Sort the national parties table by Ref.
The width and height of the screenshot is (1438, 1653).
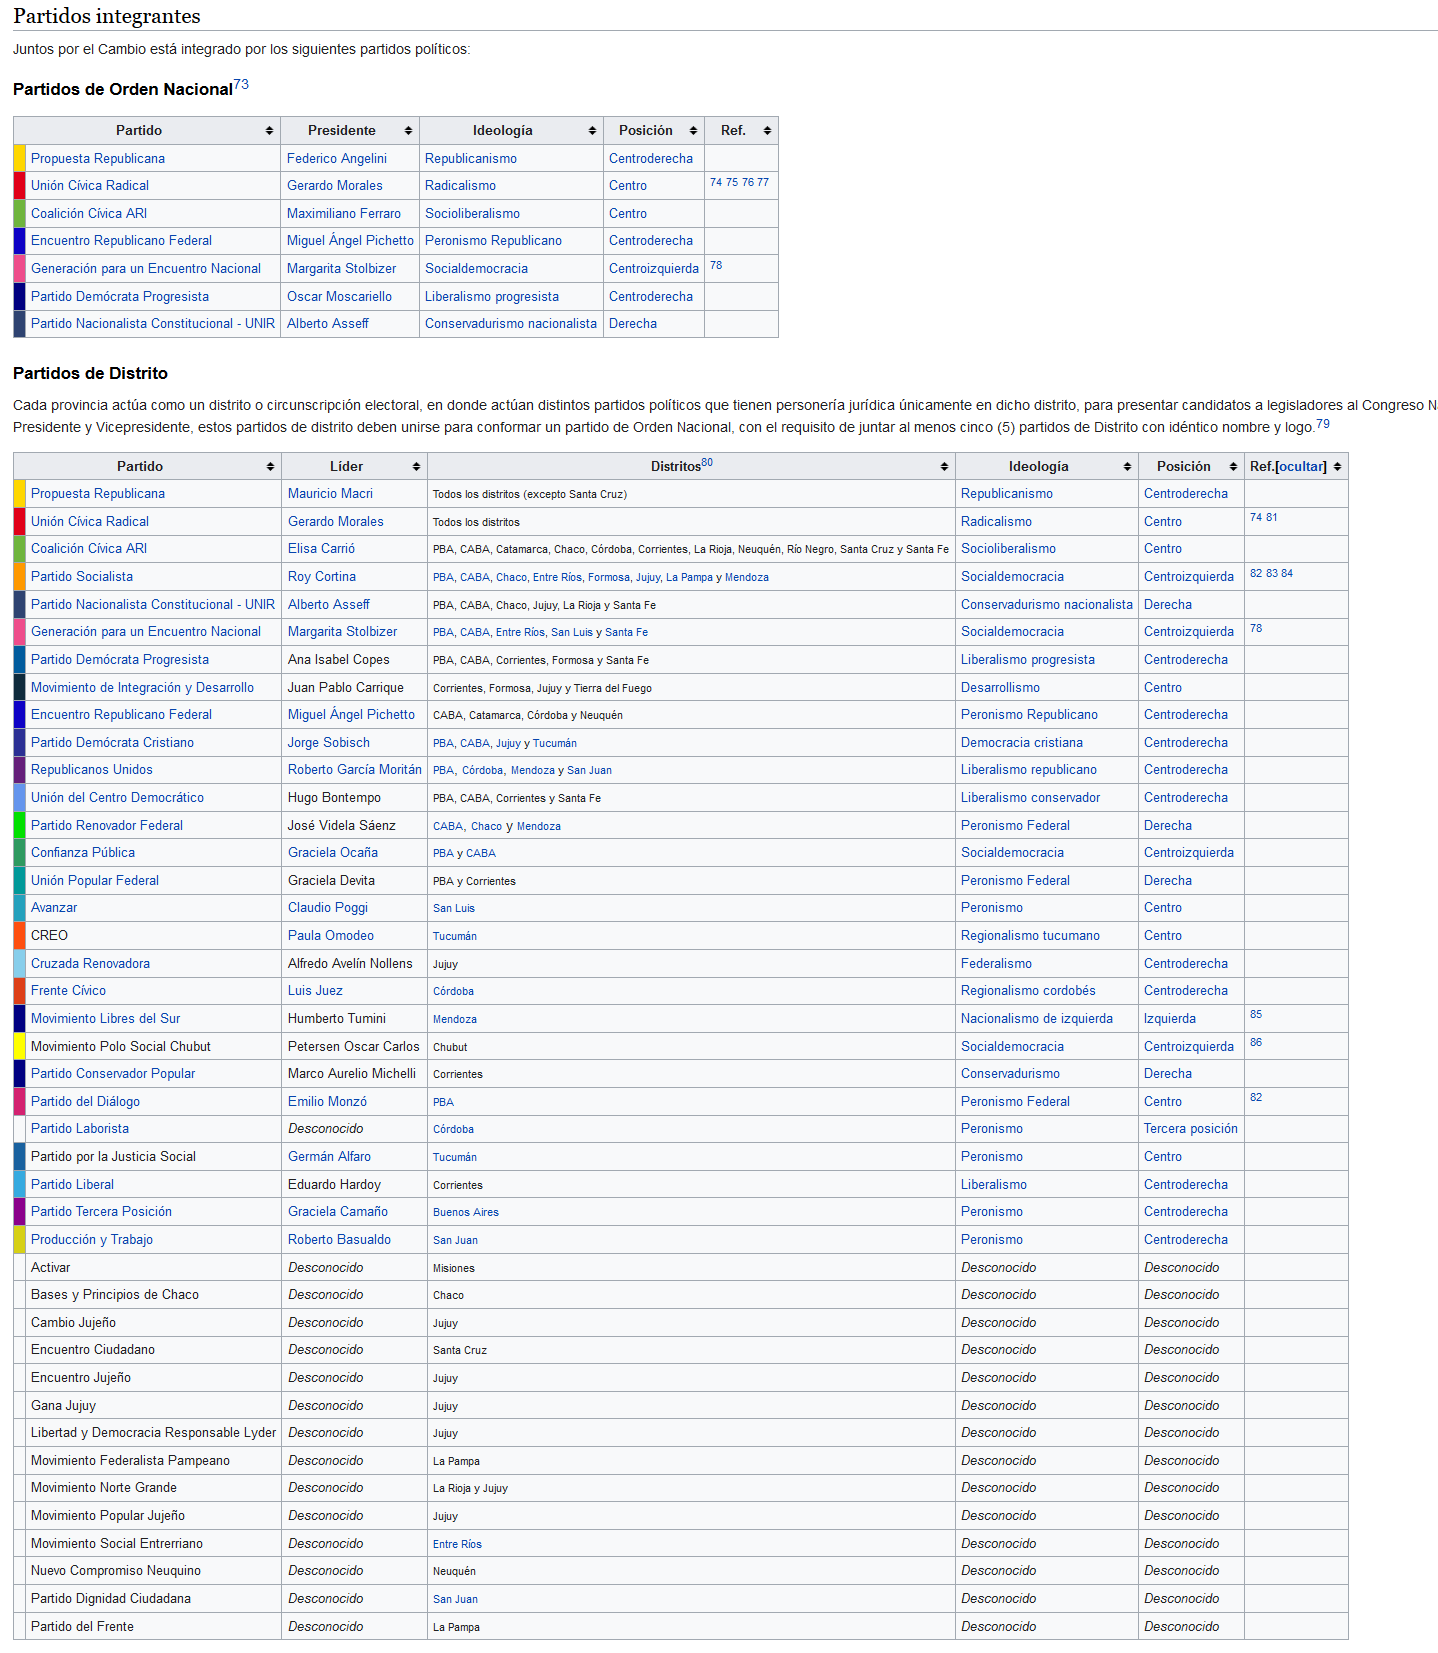[767, 131]
